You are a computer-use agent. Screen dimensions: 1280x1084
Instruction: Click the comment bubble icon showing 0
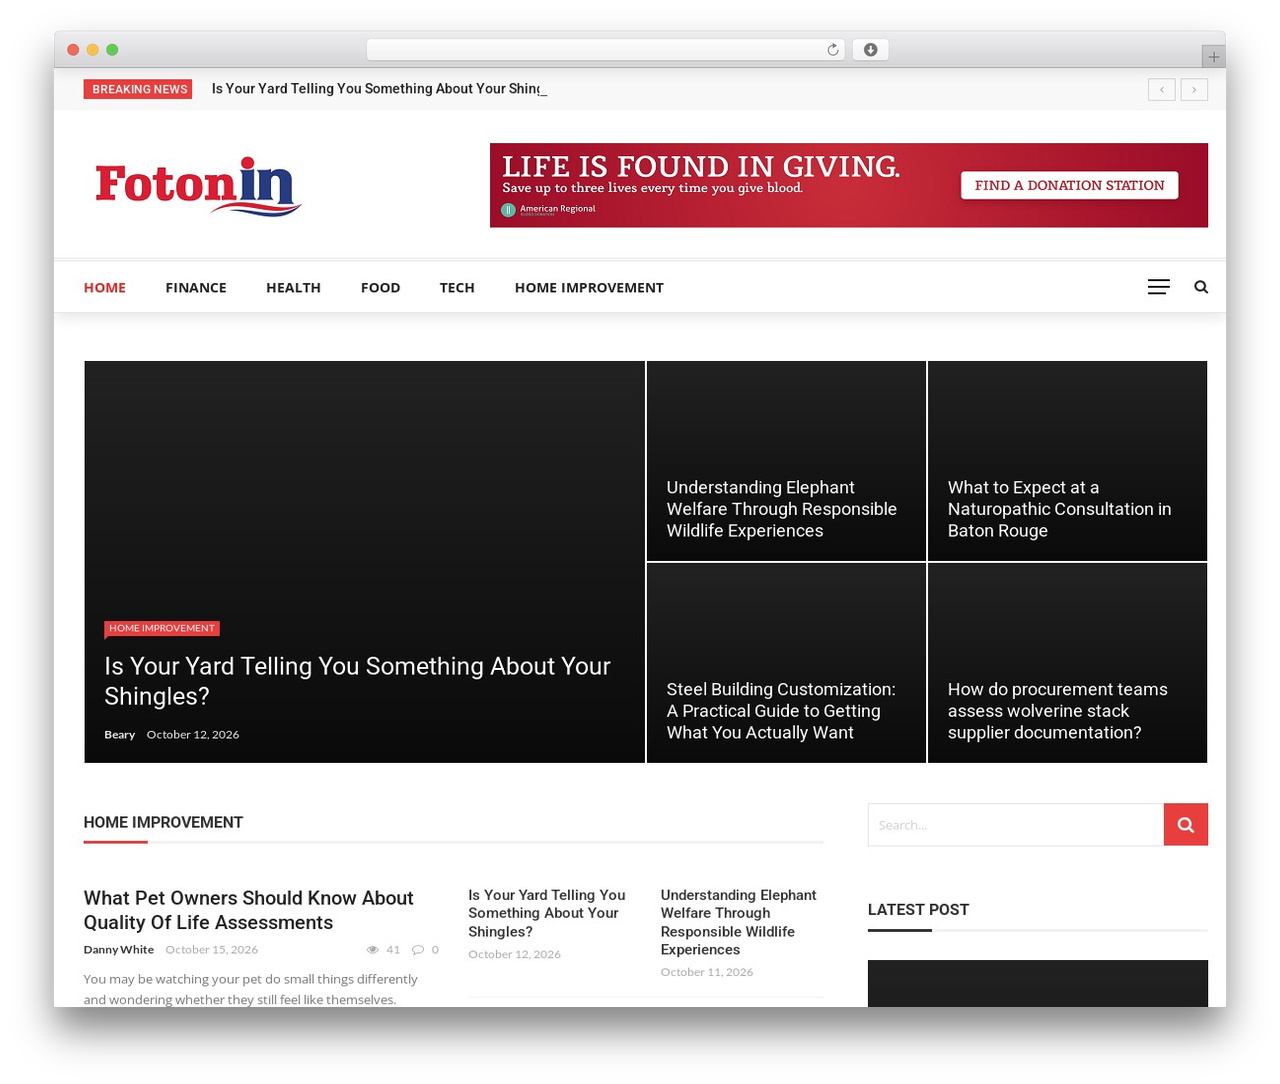[x=418, y=950]
